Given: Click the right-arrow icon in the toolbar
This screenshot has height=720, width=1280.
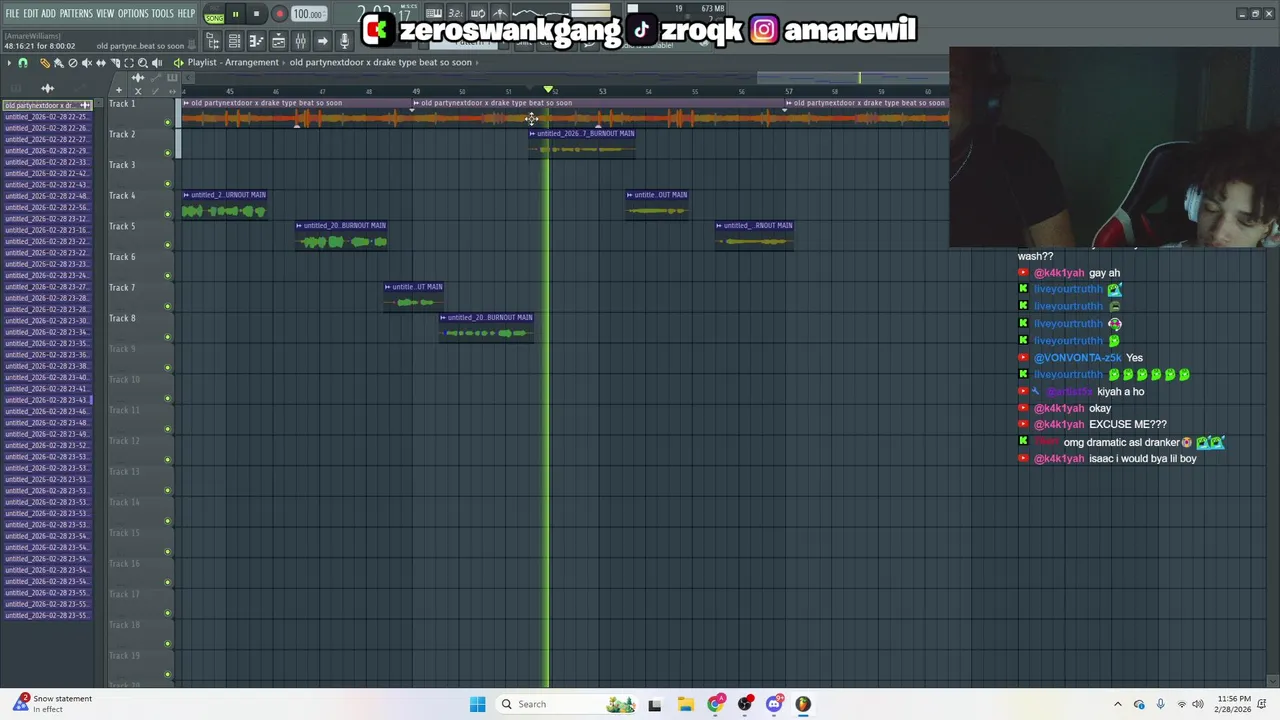Looking at the screenshot, I should pyautogui.click(x=322, y=41).
